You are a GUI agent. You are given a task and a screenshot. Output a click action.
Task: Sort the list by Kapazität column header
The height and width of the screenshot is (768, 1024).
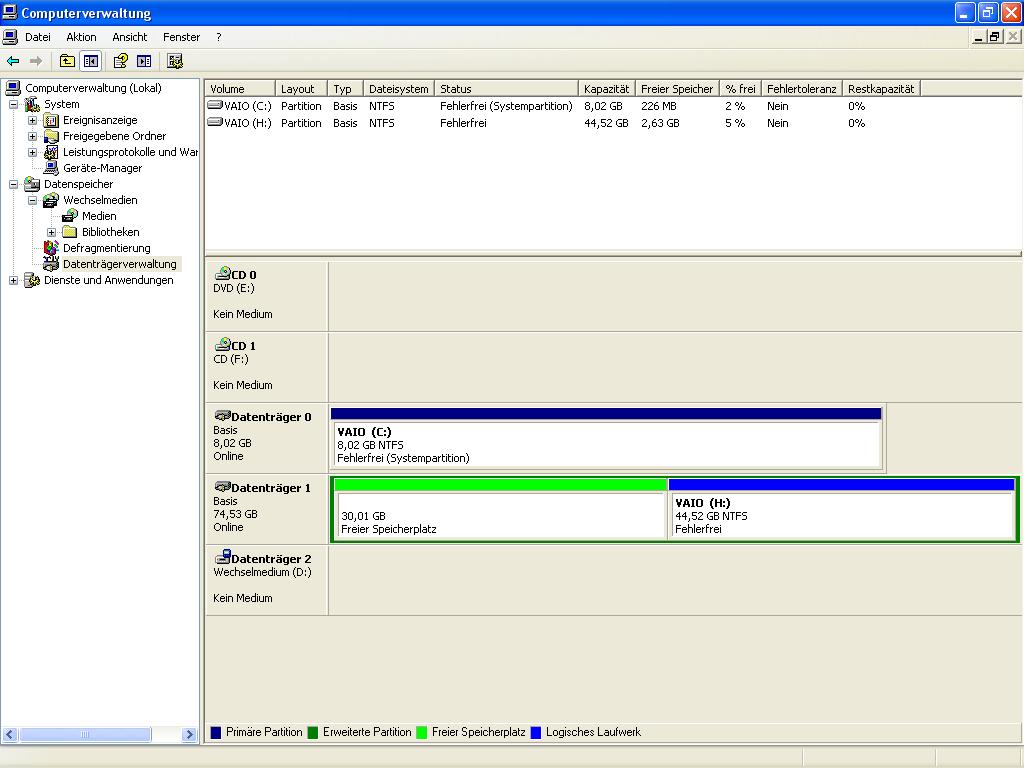606,89
